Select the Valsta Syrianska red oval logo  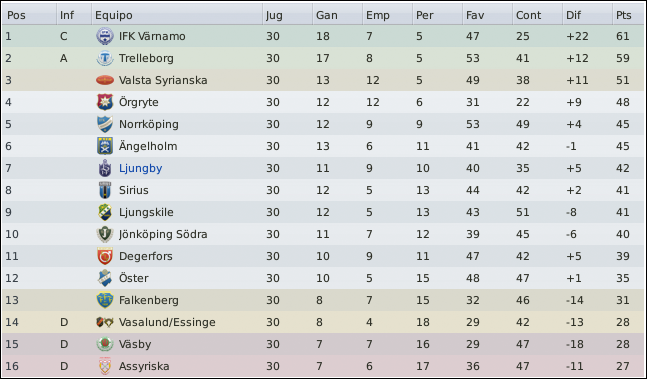[105, 80]
